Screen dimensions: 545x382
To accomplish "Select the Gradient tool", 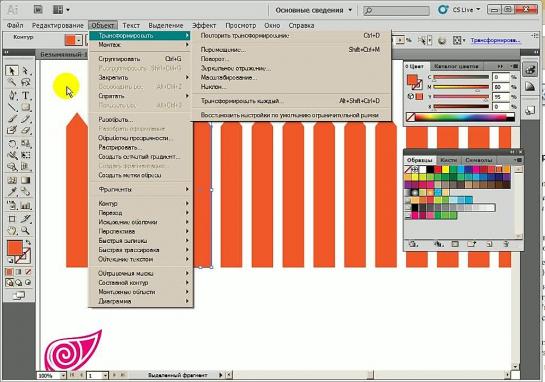I will pyautogui.click(x=25, y=180).
